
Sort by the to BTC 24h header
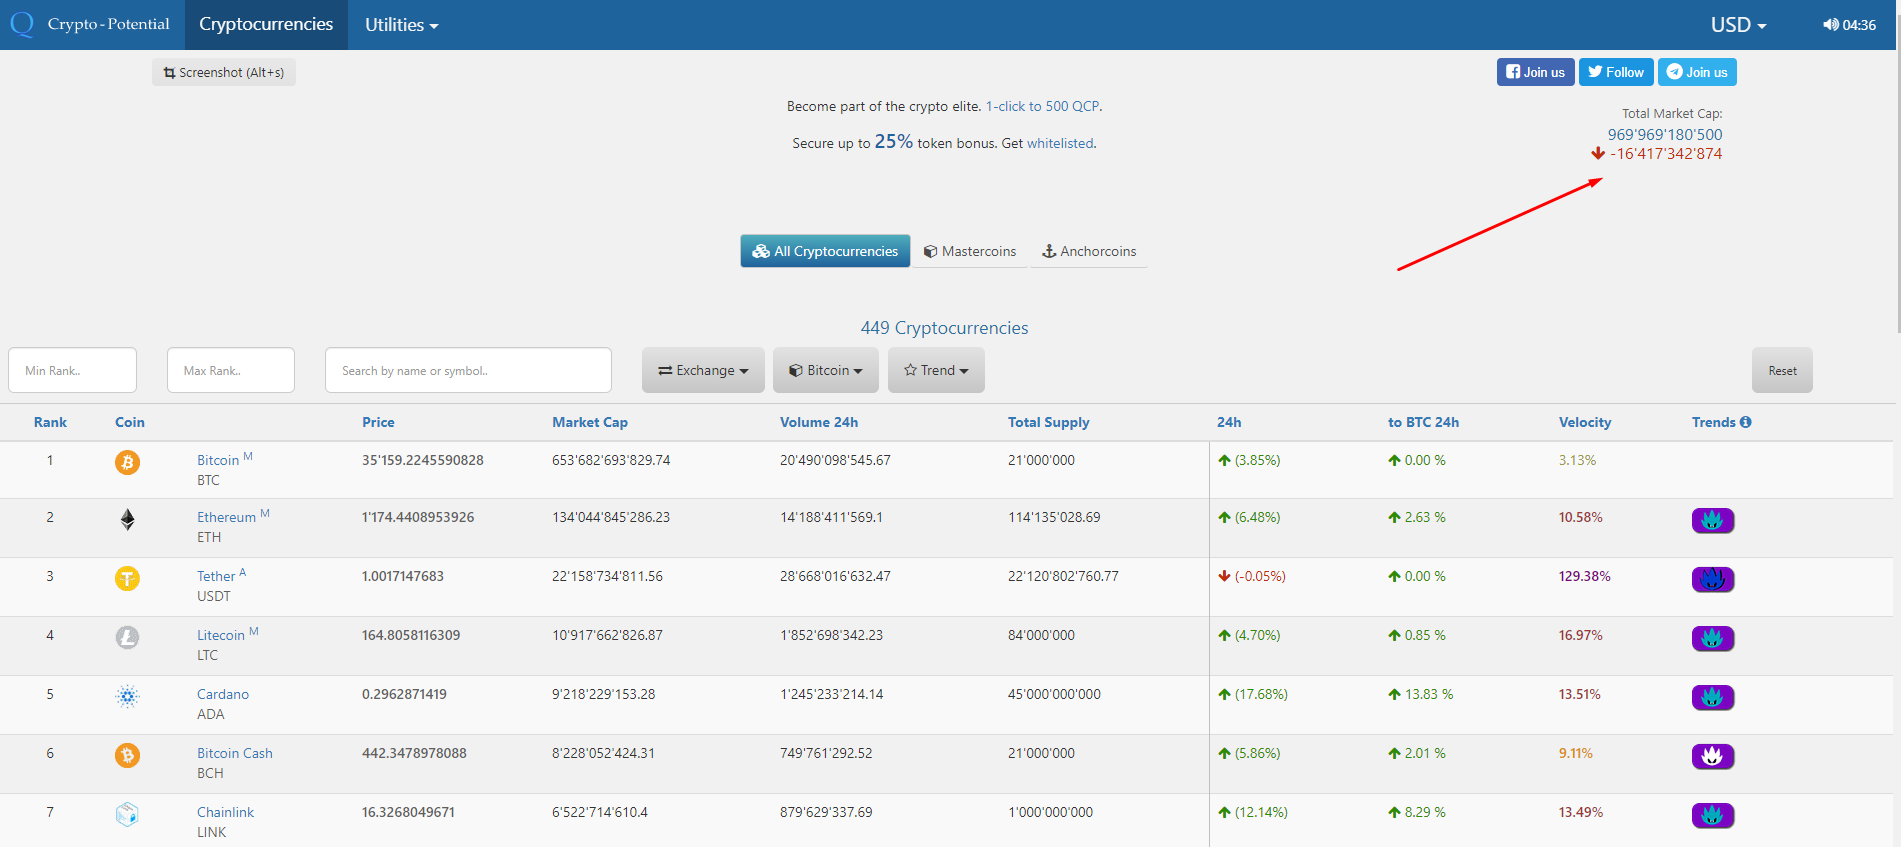[x=1423, y=422]
